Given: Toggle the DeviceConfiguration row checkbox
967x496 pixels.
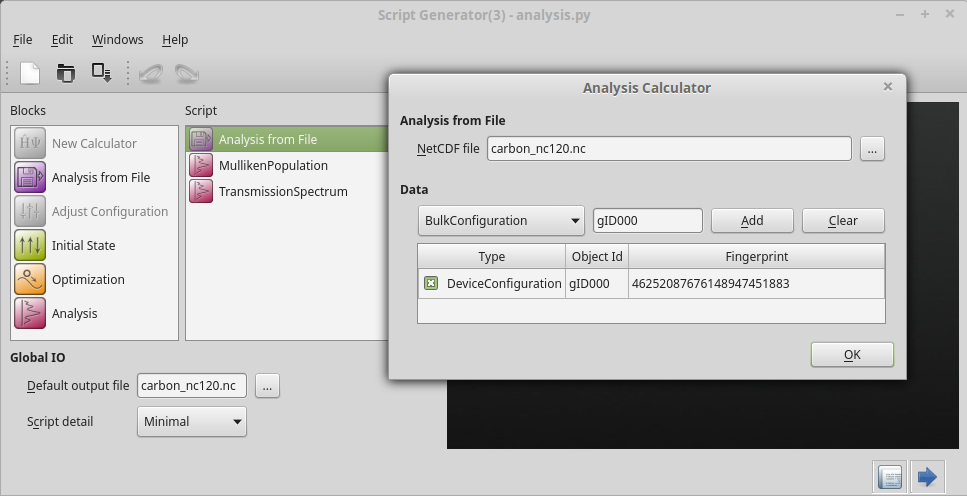Looking at the screenshot, I should 431,284.
